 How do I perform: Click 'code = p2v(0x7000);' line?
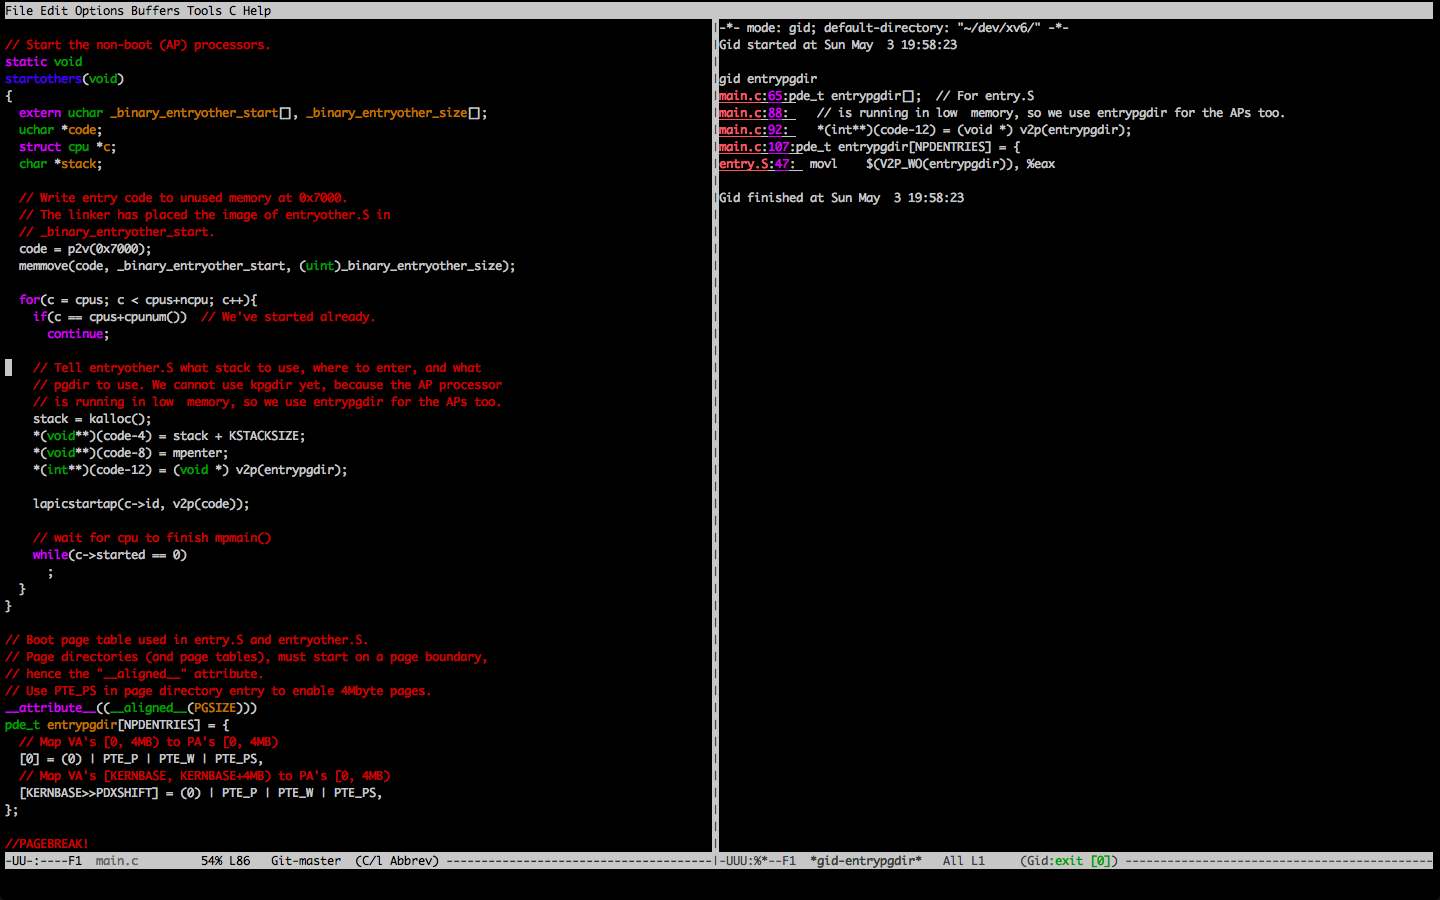pyautogui.click(x=85, y=249)
